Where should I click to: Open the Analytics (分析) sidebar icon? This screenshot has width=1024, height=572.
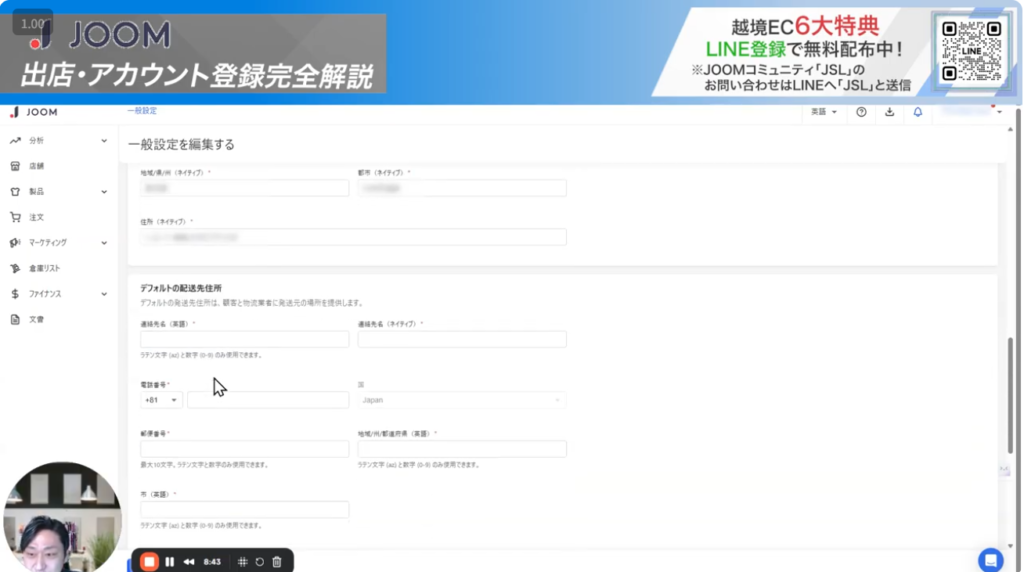pos(15,141)
